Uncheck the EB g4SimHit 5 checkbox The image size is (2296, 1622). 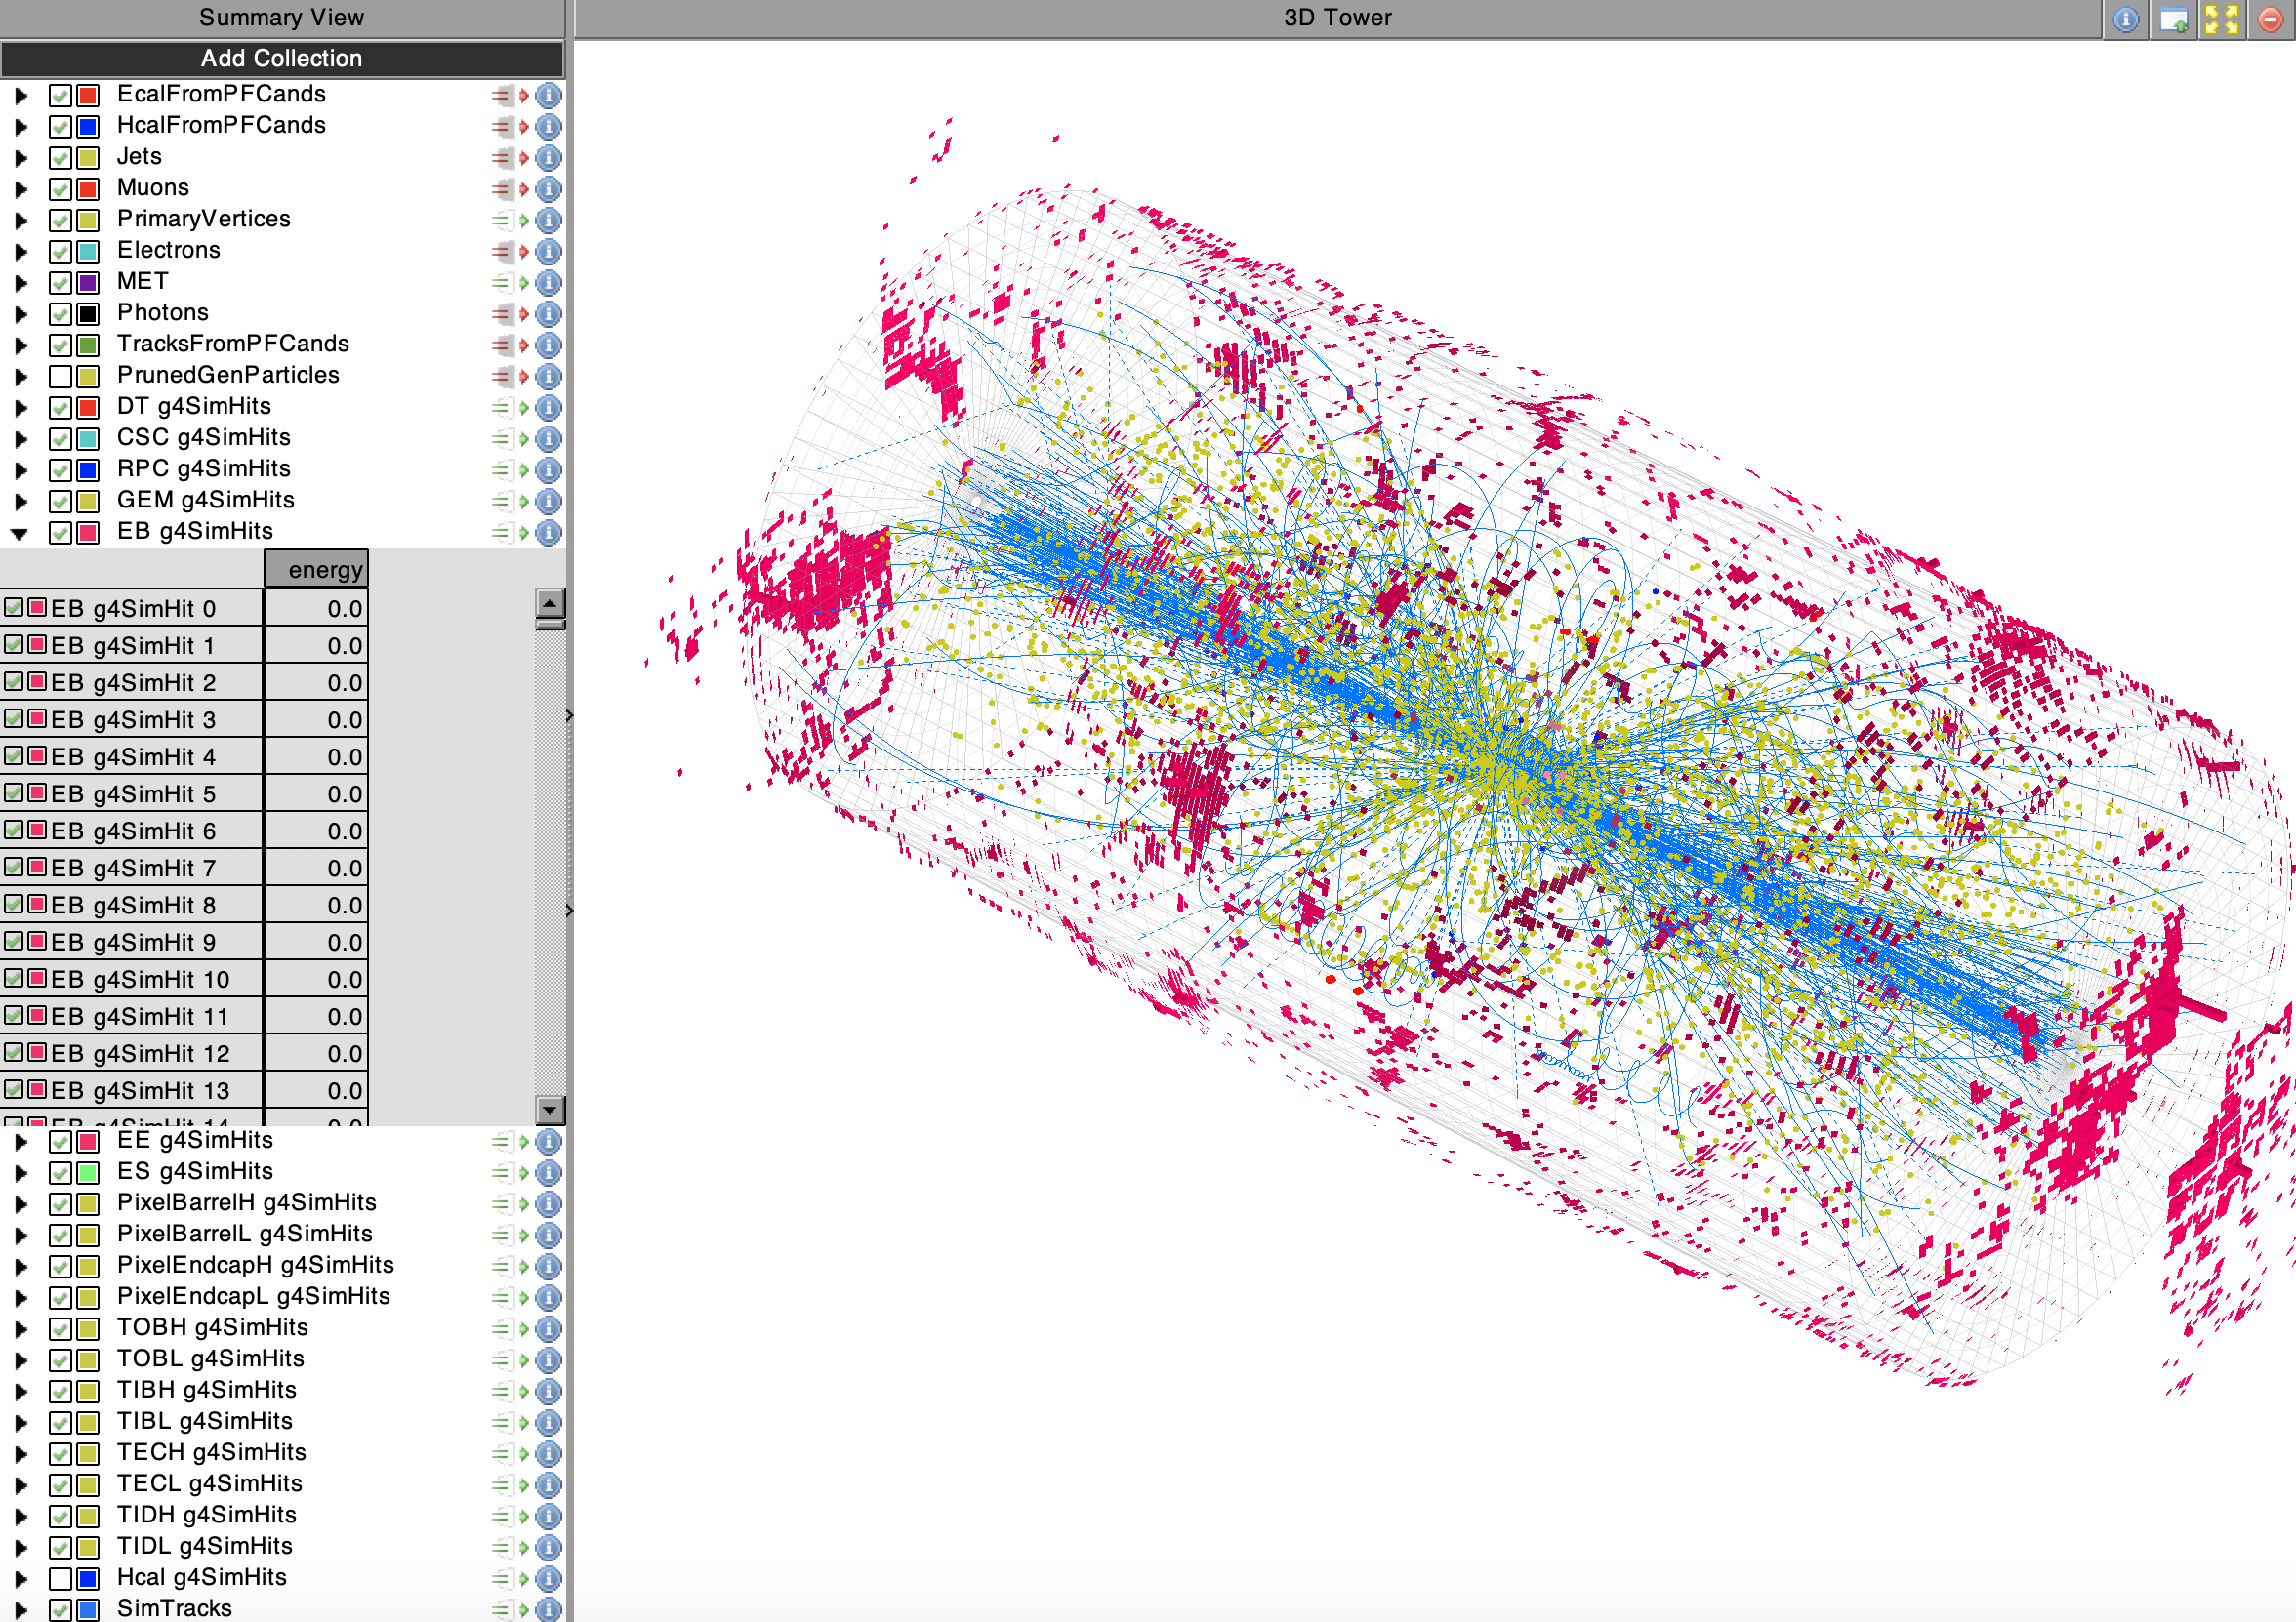14,793
